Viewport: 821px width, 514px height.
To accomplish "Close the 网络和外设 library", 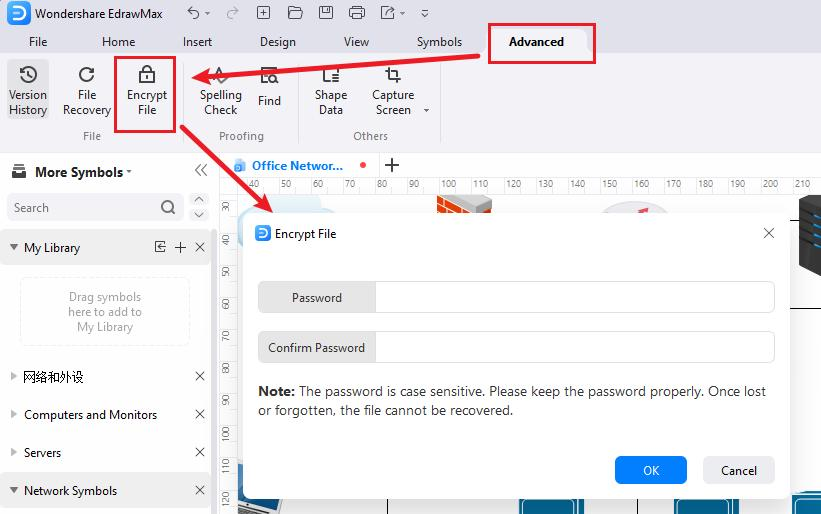I will pyautogui.click(x=200, y=376).
